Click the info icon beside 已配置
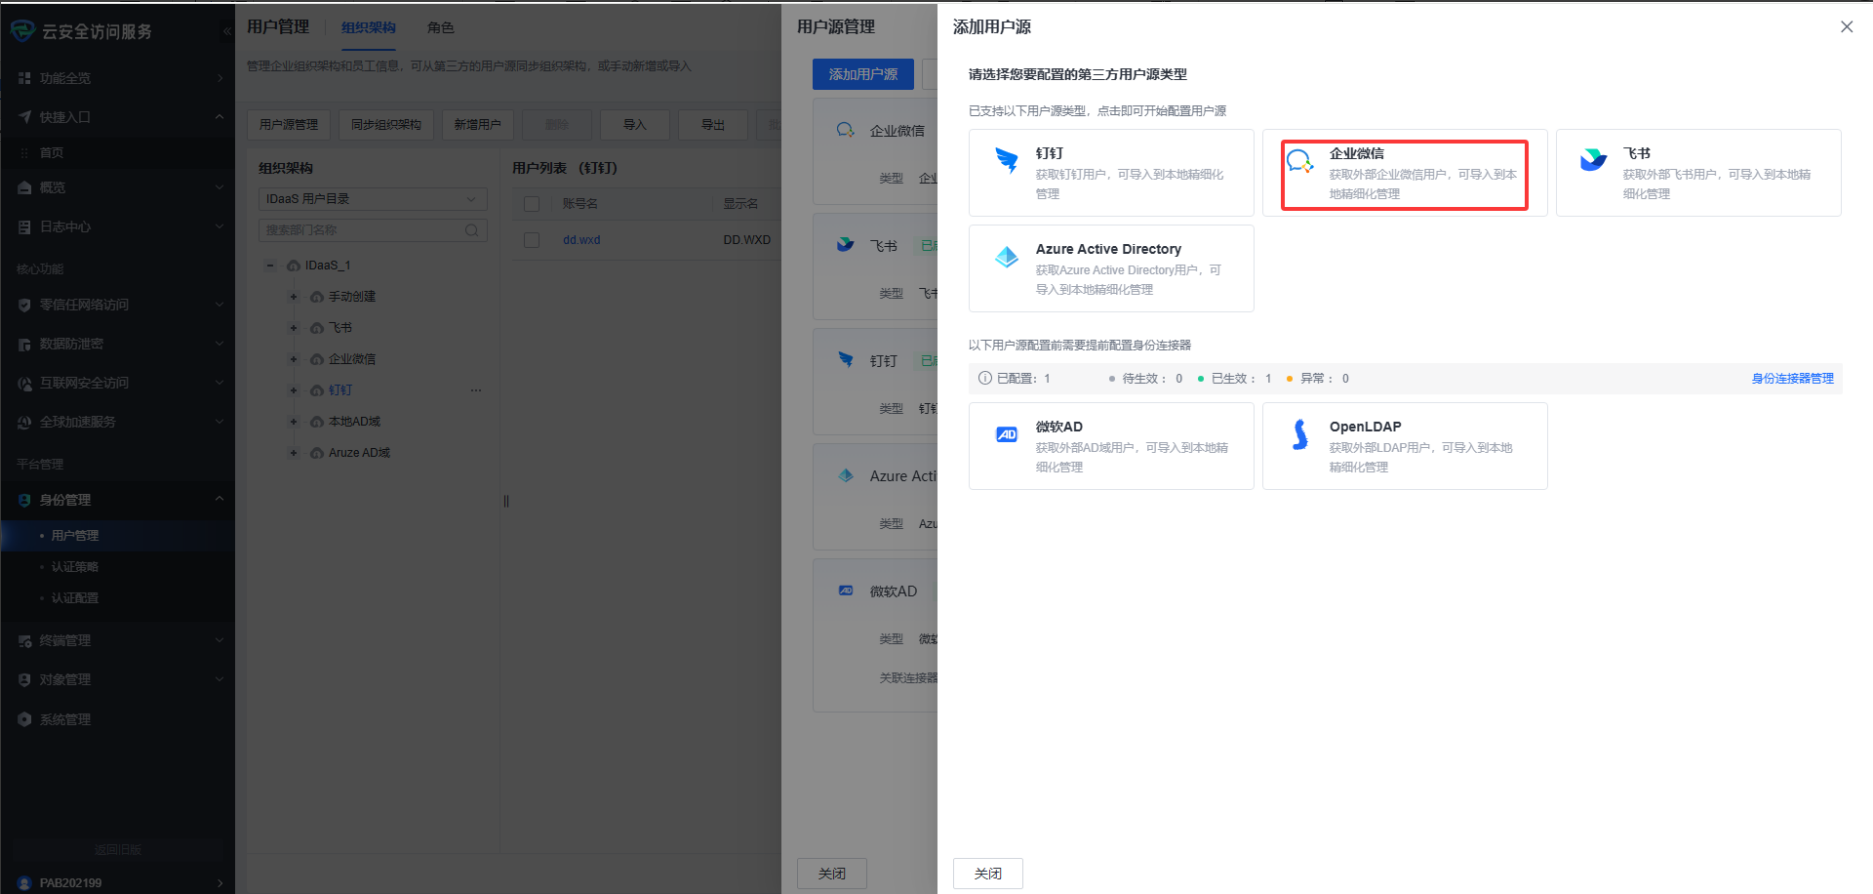The height and width of the screenshot is (894, 1873). [985, 378]
